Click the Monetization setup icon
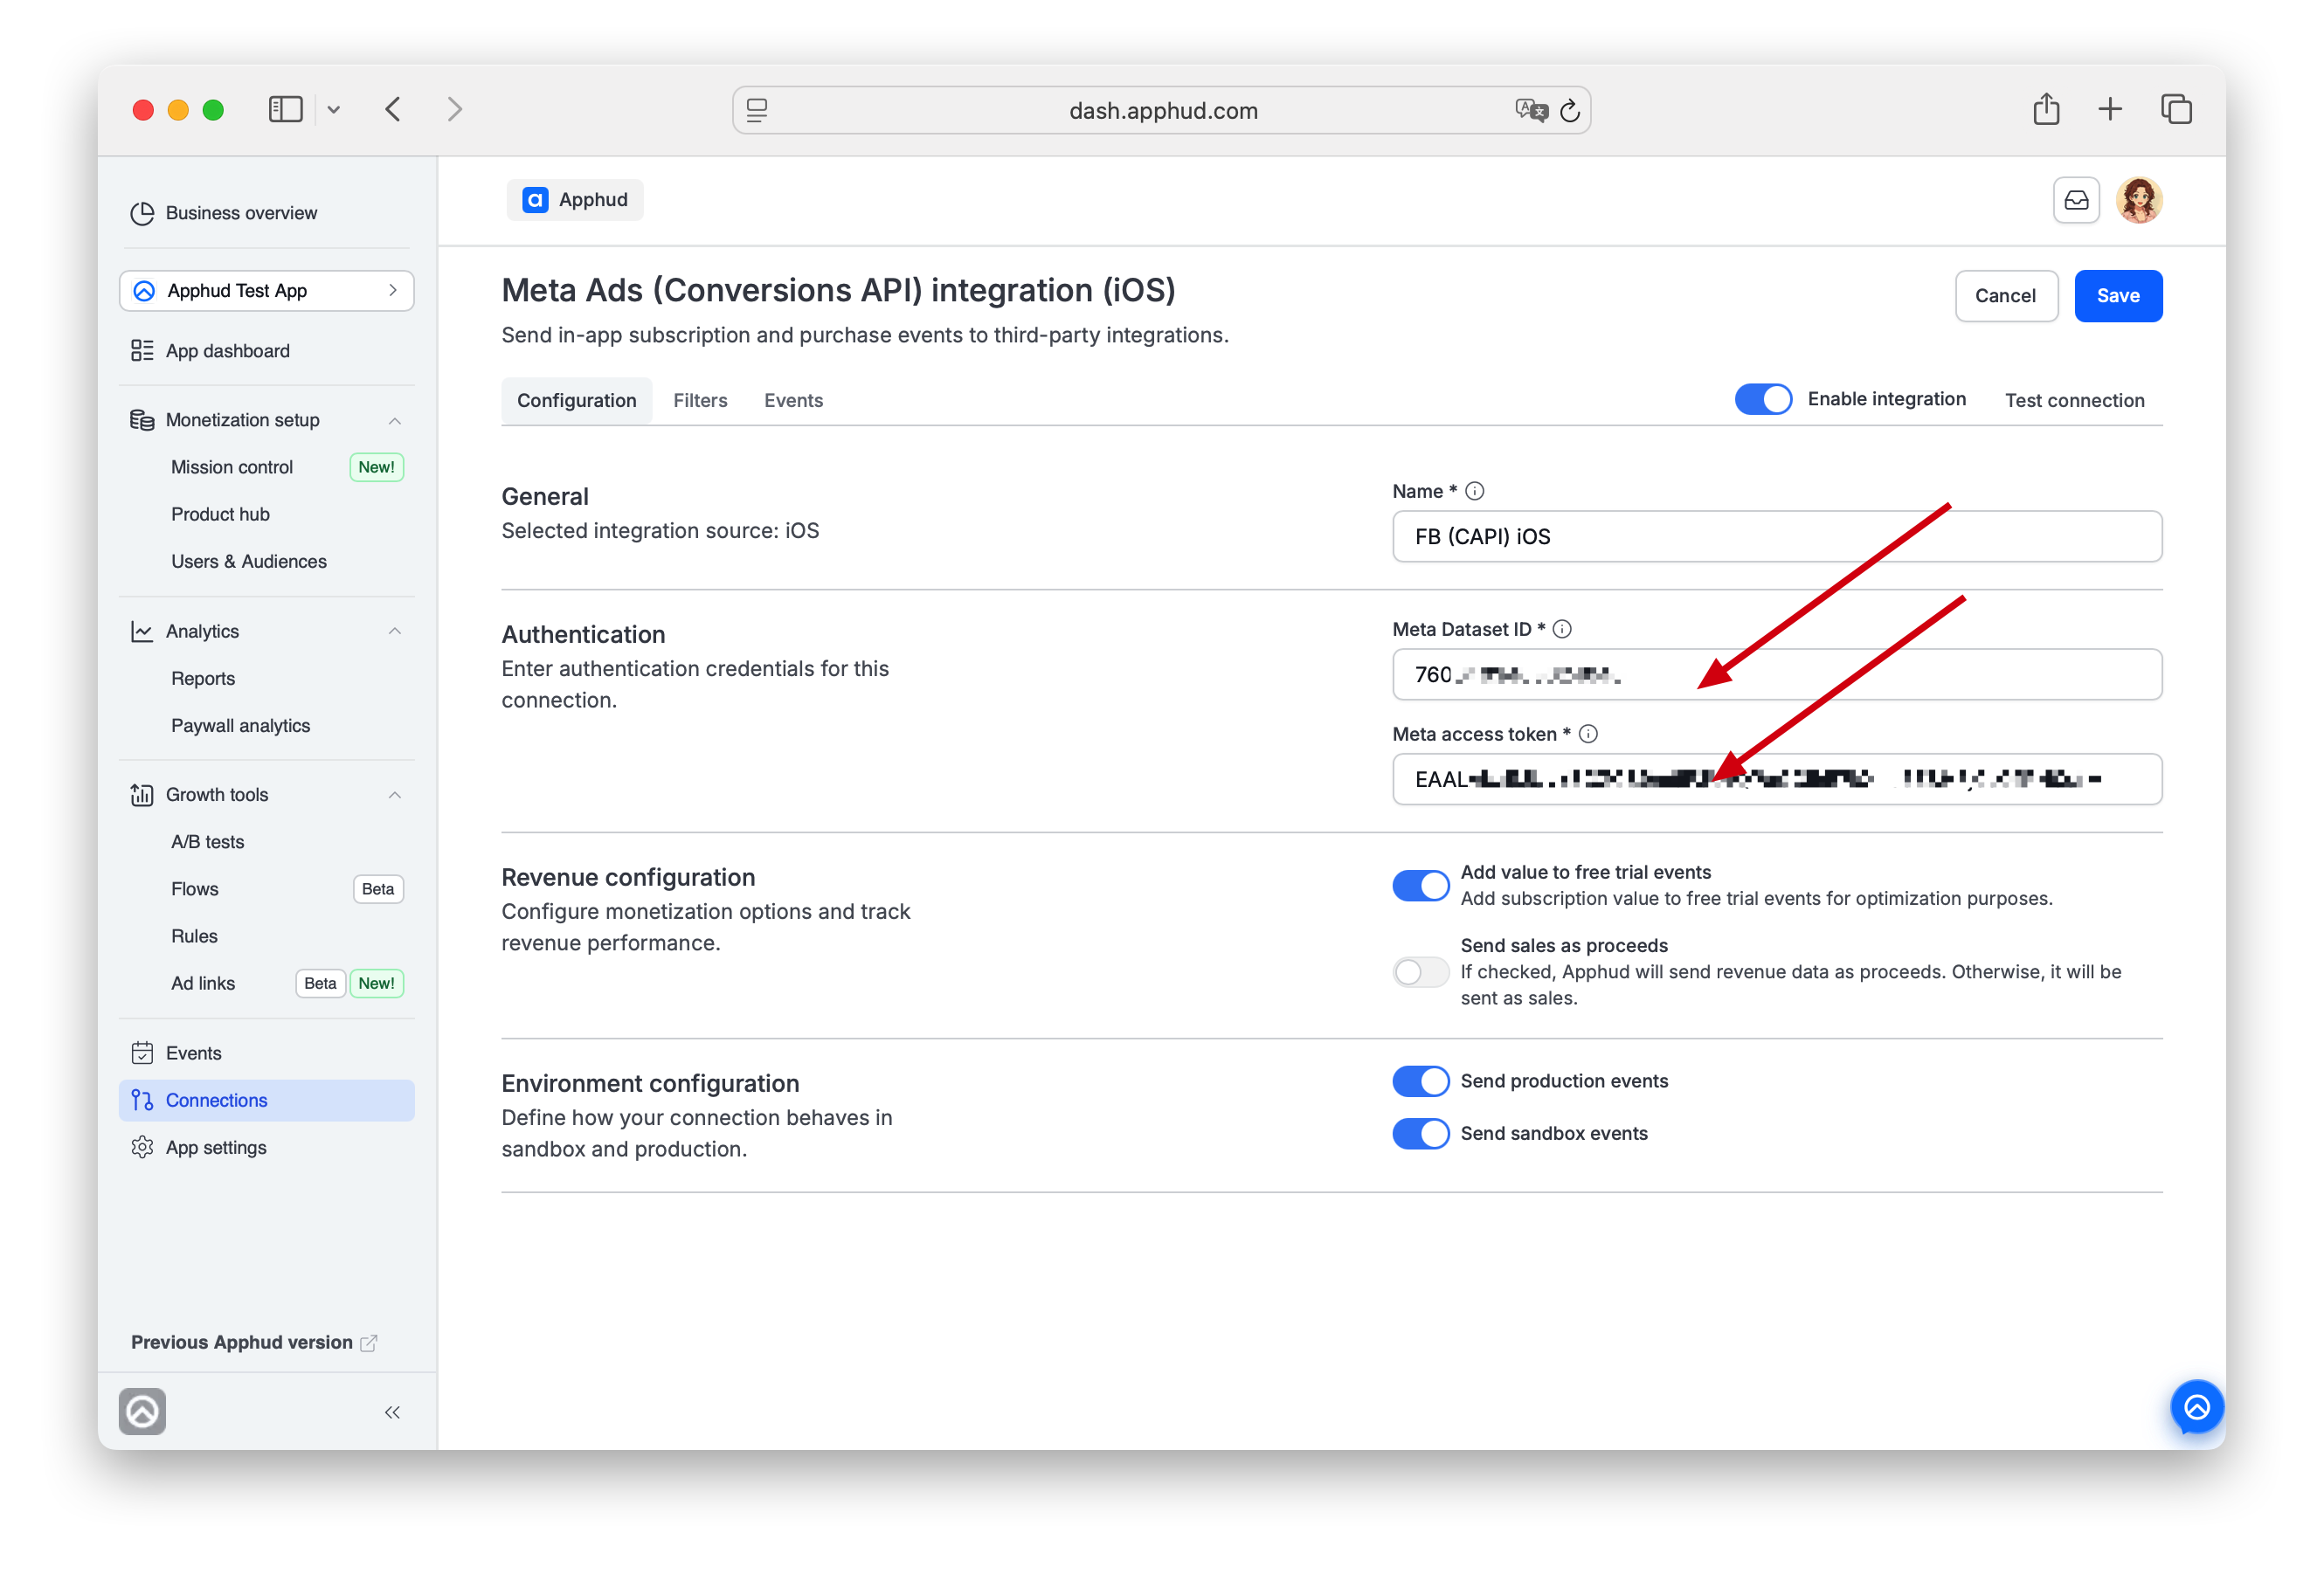Viewport: 2324px width, 1581px height. click(x=142, y=420)
